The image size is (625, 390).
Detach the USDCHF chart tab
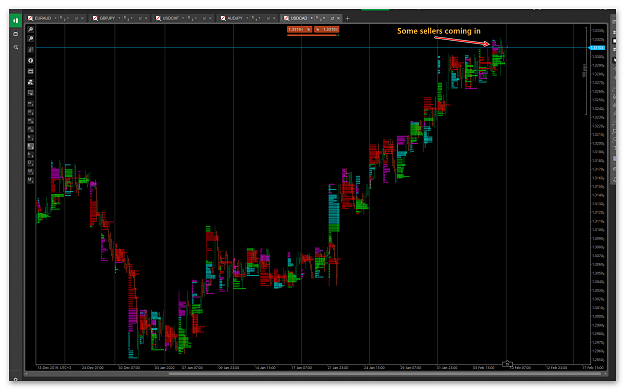(x=204, y=18)
